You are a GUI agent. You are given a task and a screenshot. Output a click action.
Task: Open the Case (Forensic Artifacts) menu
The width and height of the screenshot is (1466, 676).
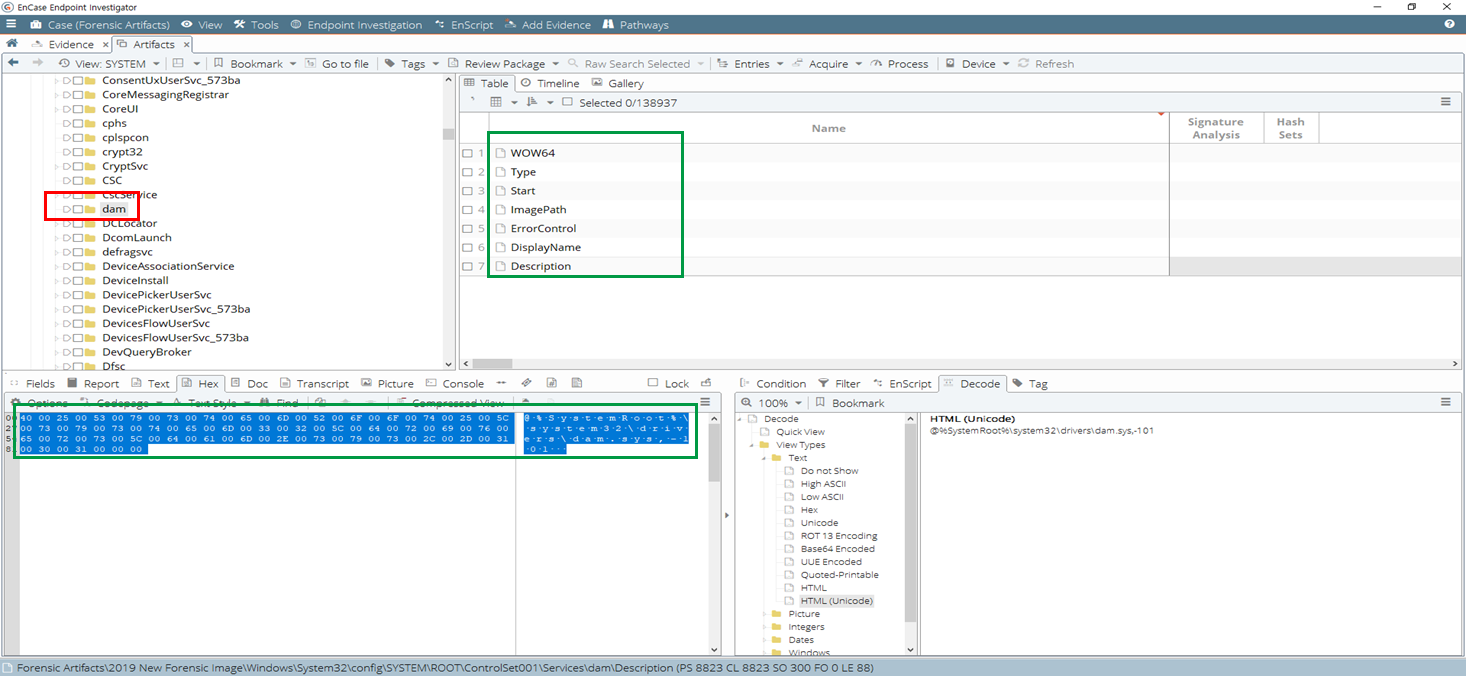click(99, 24)
